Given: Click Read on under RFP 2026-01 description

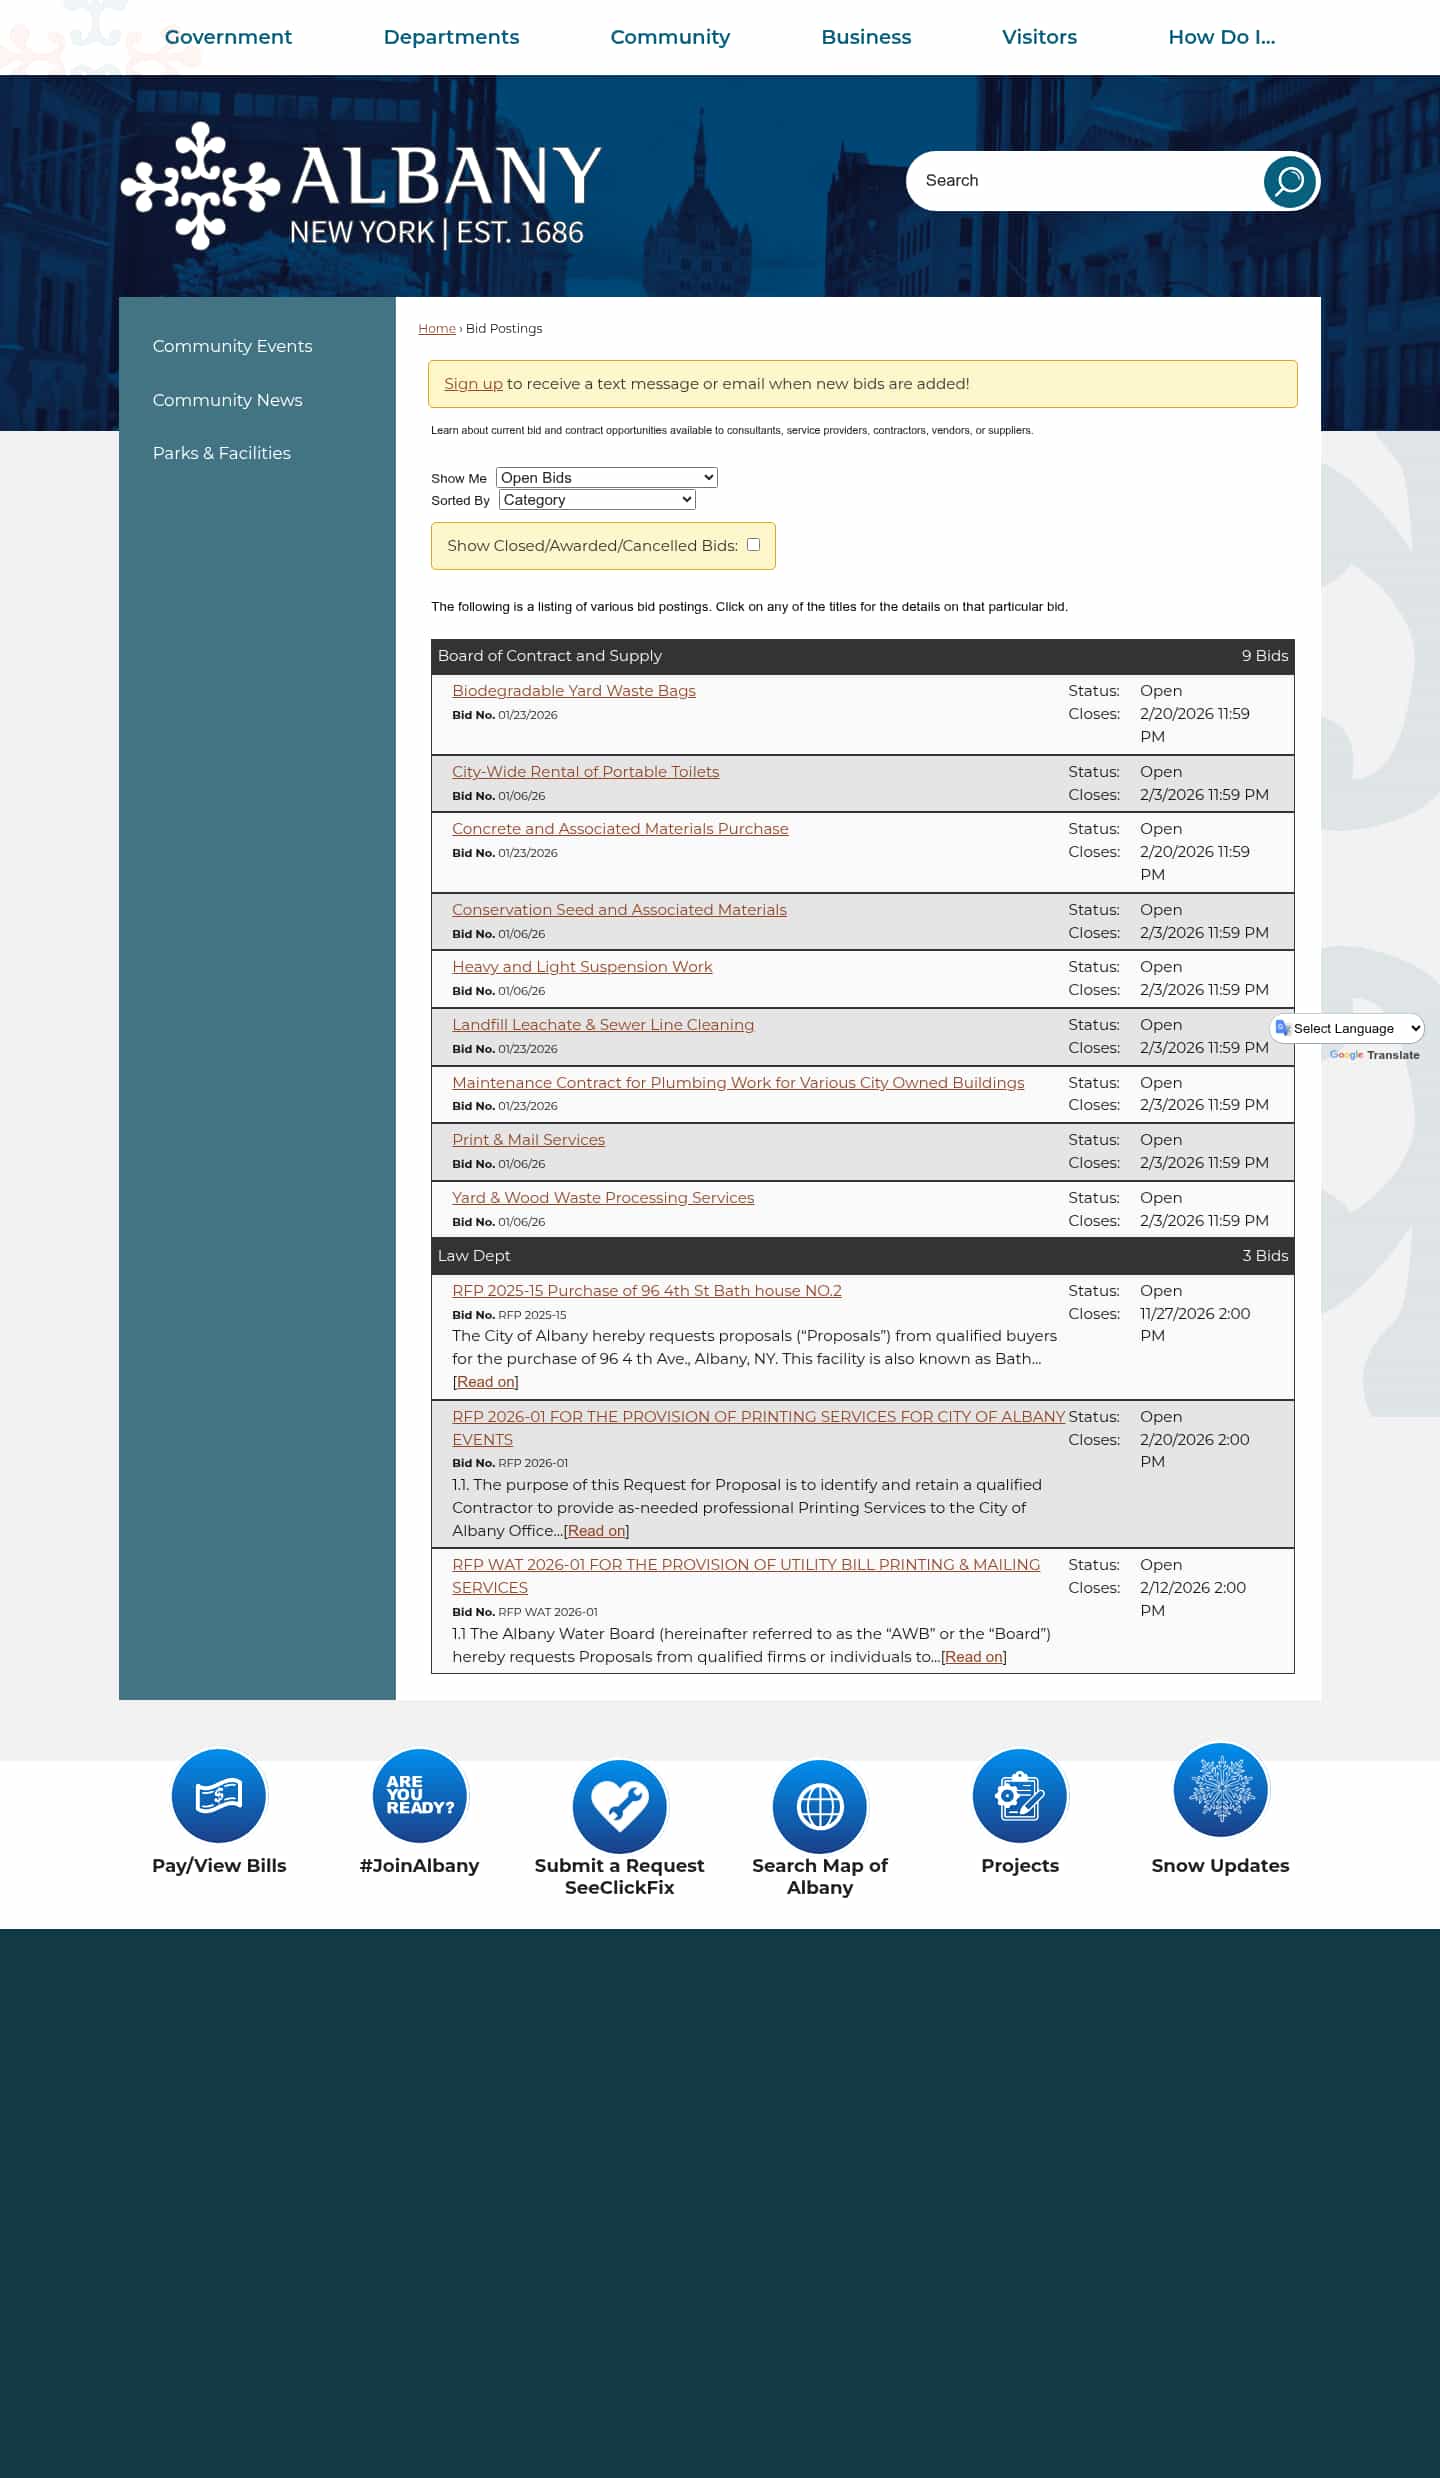Looking at the screenshot, I should pos(596,1531).
